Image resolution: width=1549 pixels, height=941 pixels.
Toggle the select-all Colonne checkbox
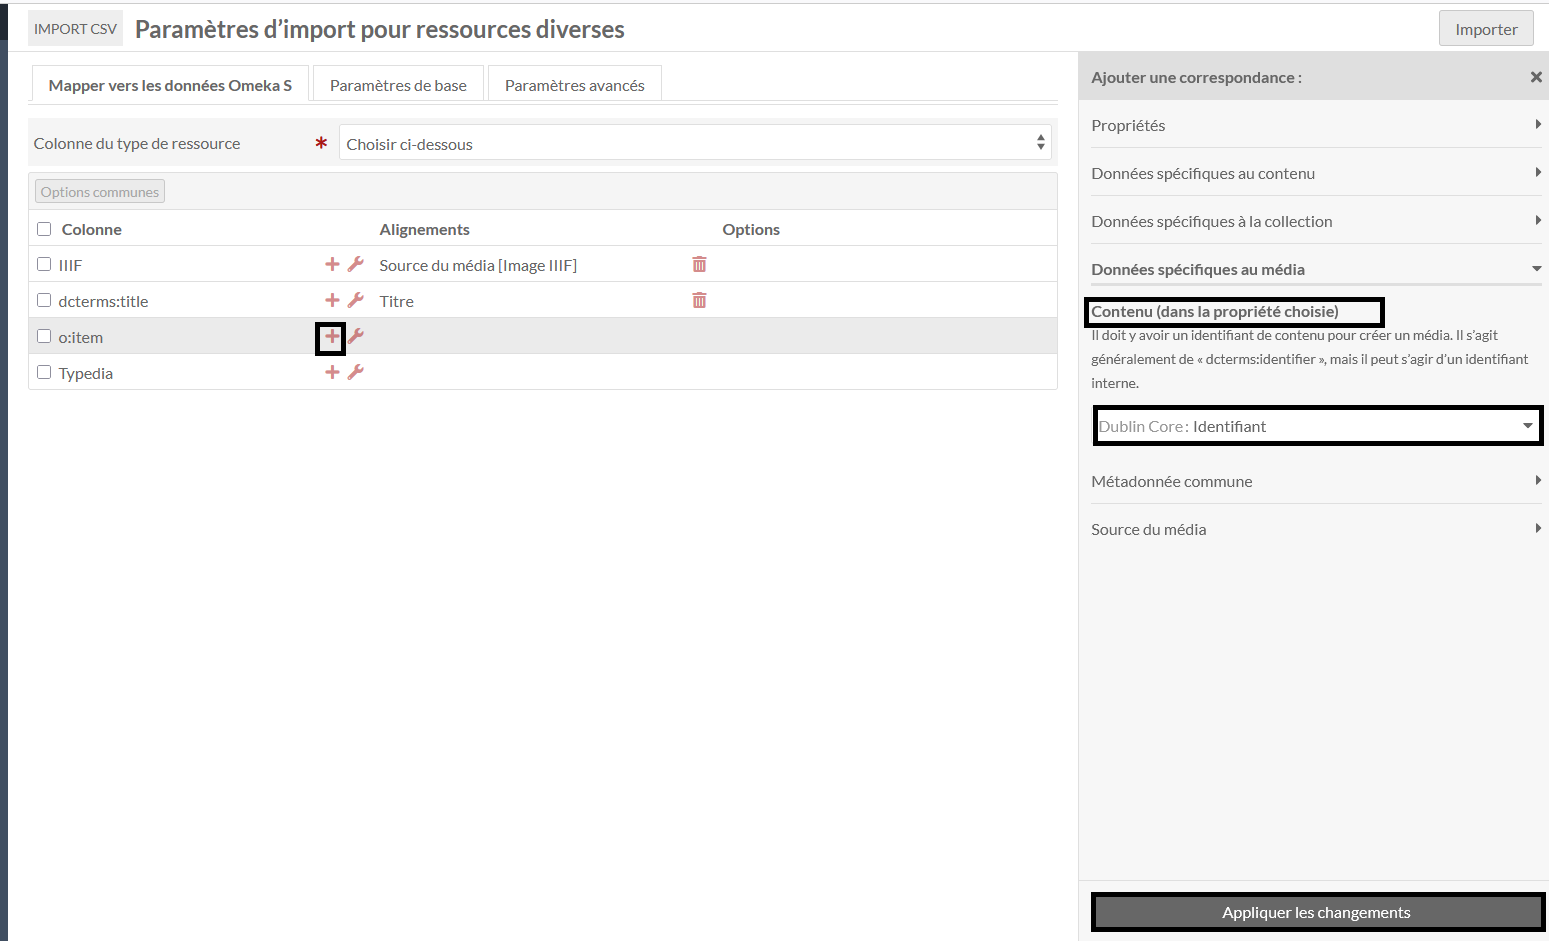pyautogui.click(x=44, y=229)
